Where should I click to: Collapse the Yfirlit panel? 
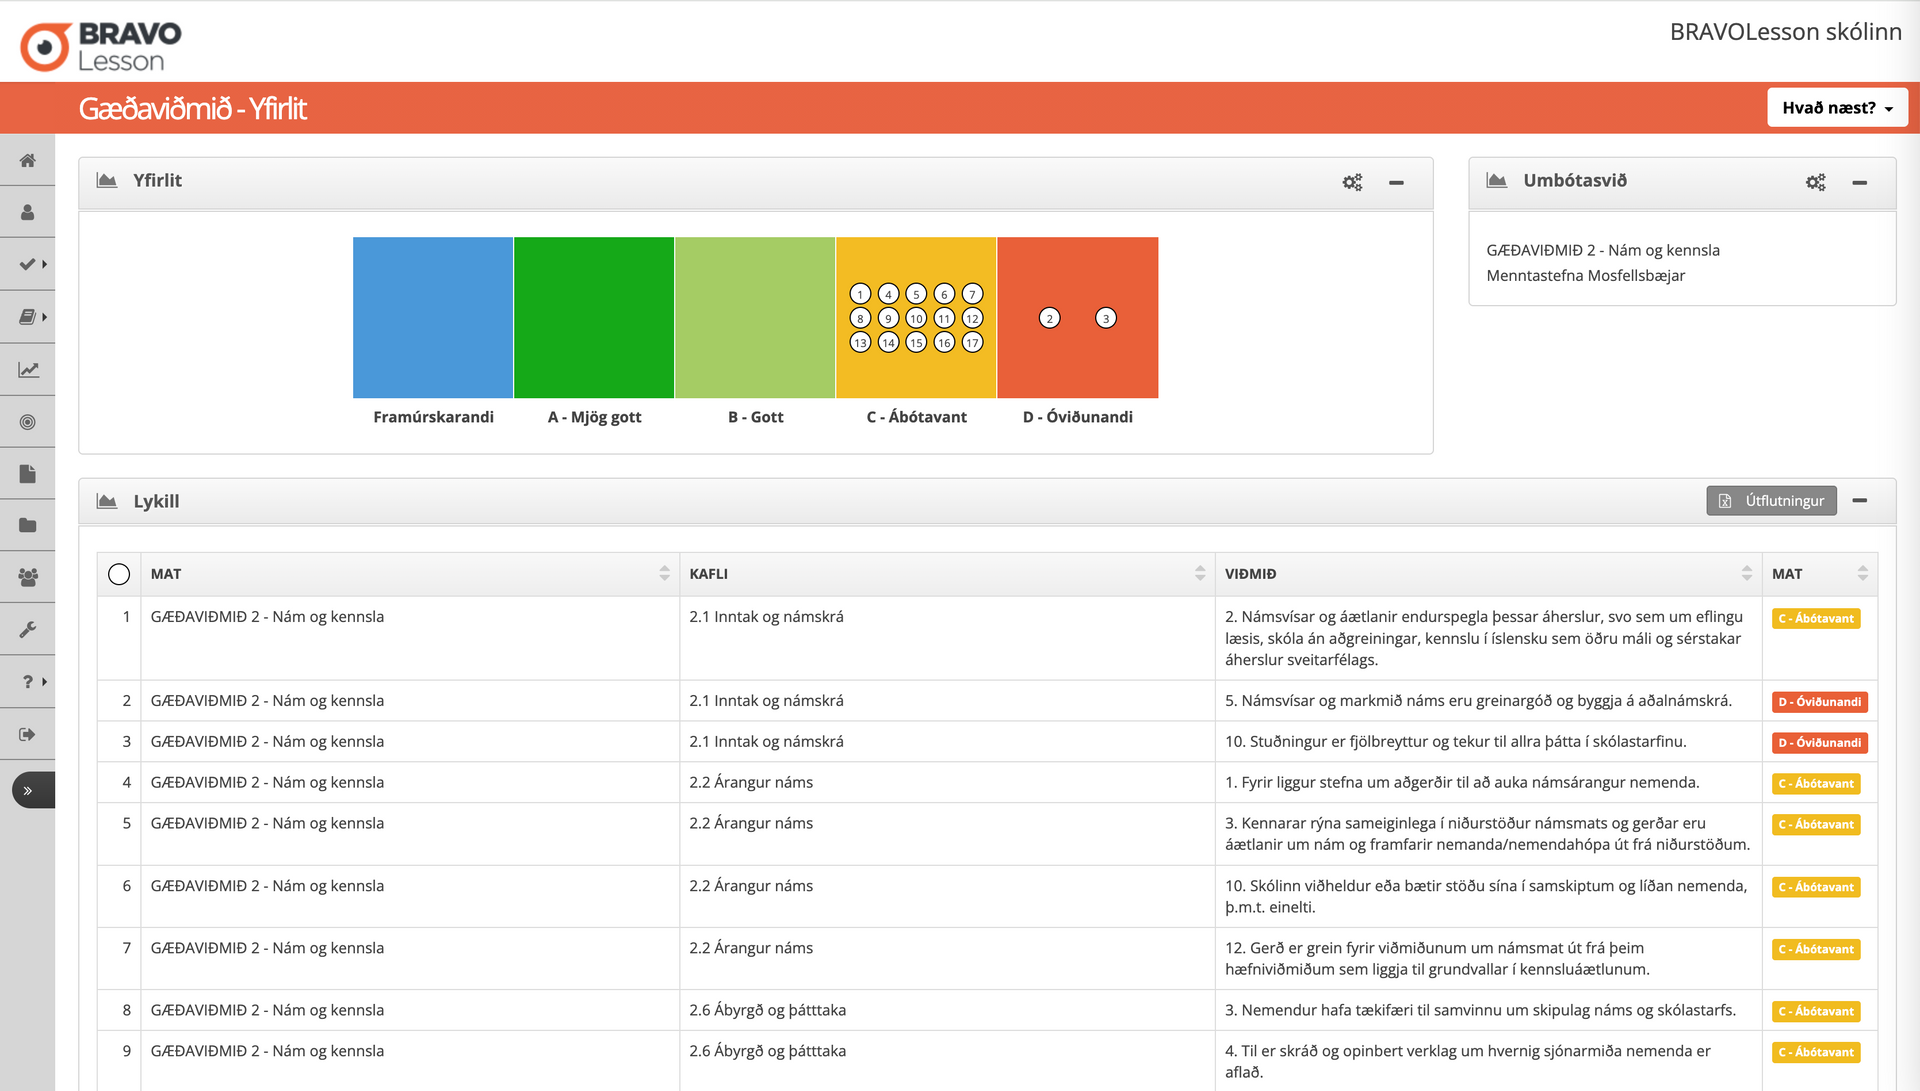(x=1396, y=182)
